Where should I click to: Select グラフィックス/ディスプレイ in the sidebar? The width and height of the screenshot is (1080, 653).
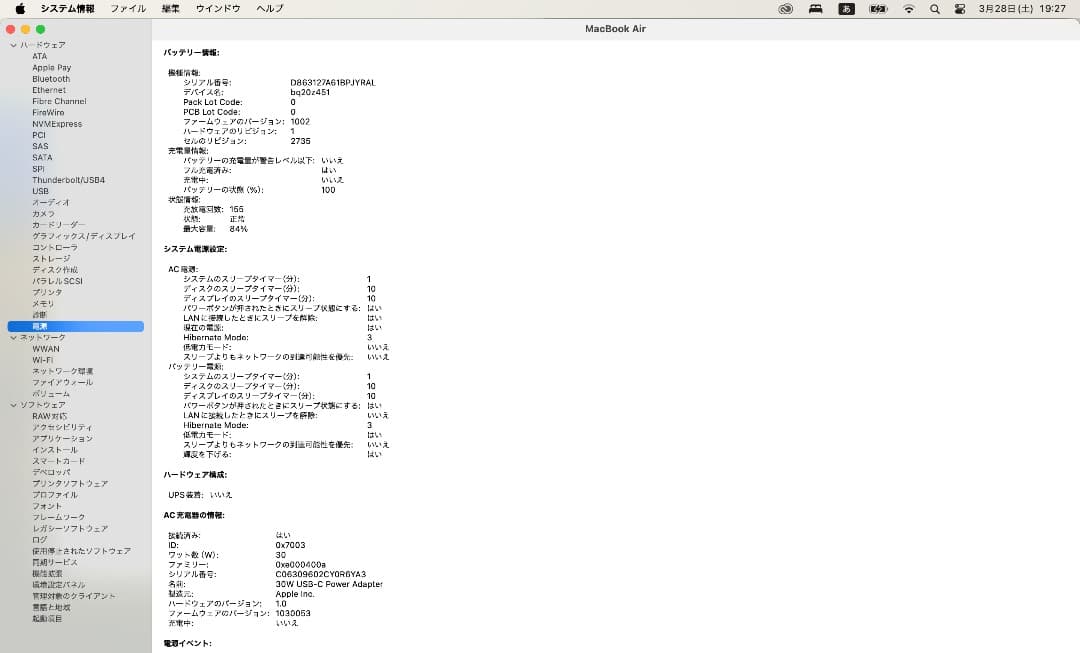[x=83, y=236]
